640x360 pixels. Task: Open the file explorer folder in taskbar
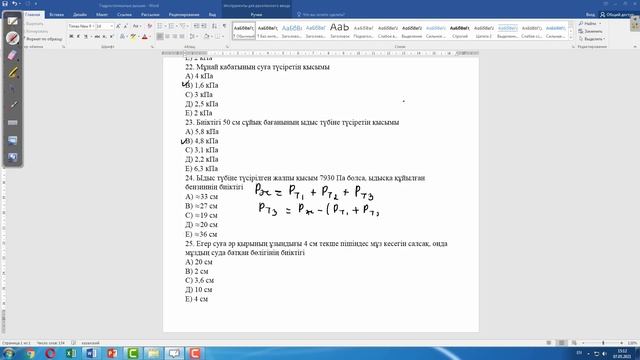click(x=153, y=353)
